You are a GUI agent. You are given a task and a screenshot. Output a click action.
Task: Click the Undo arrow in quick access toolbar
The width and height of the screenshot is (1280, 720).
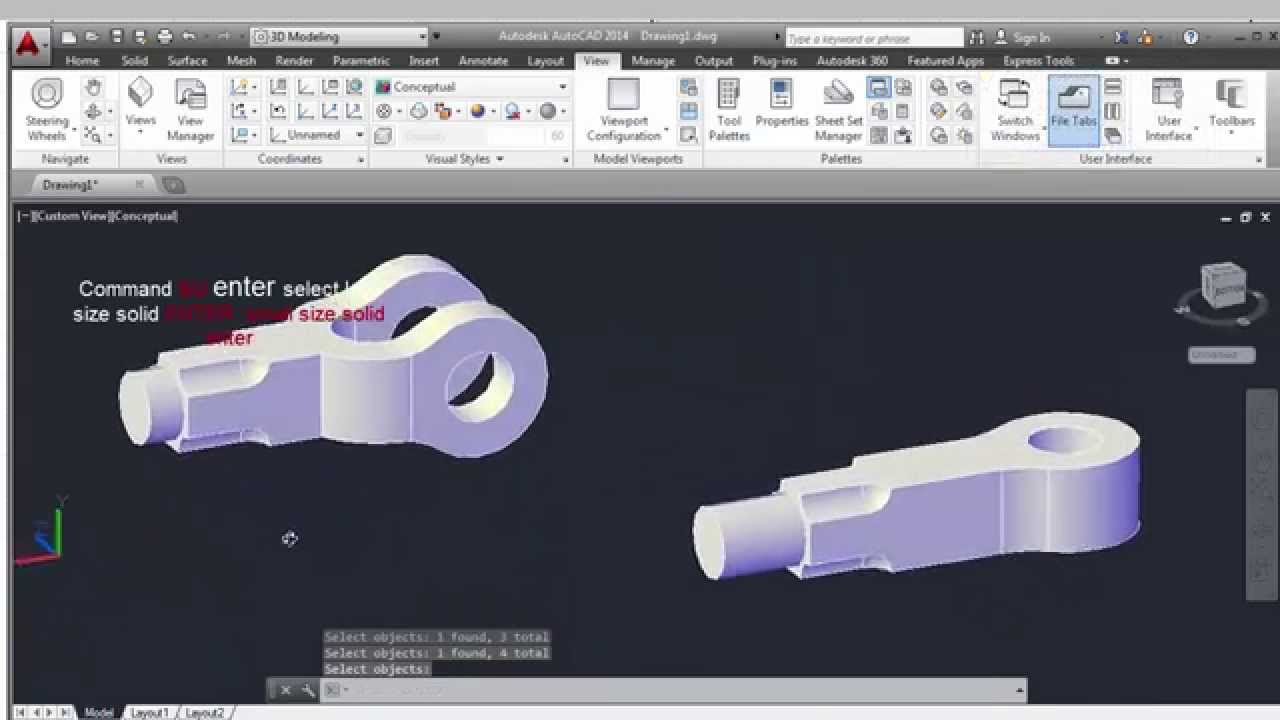click(188, 37)
